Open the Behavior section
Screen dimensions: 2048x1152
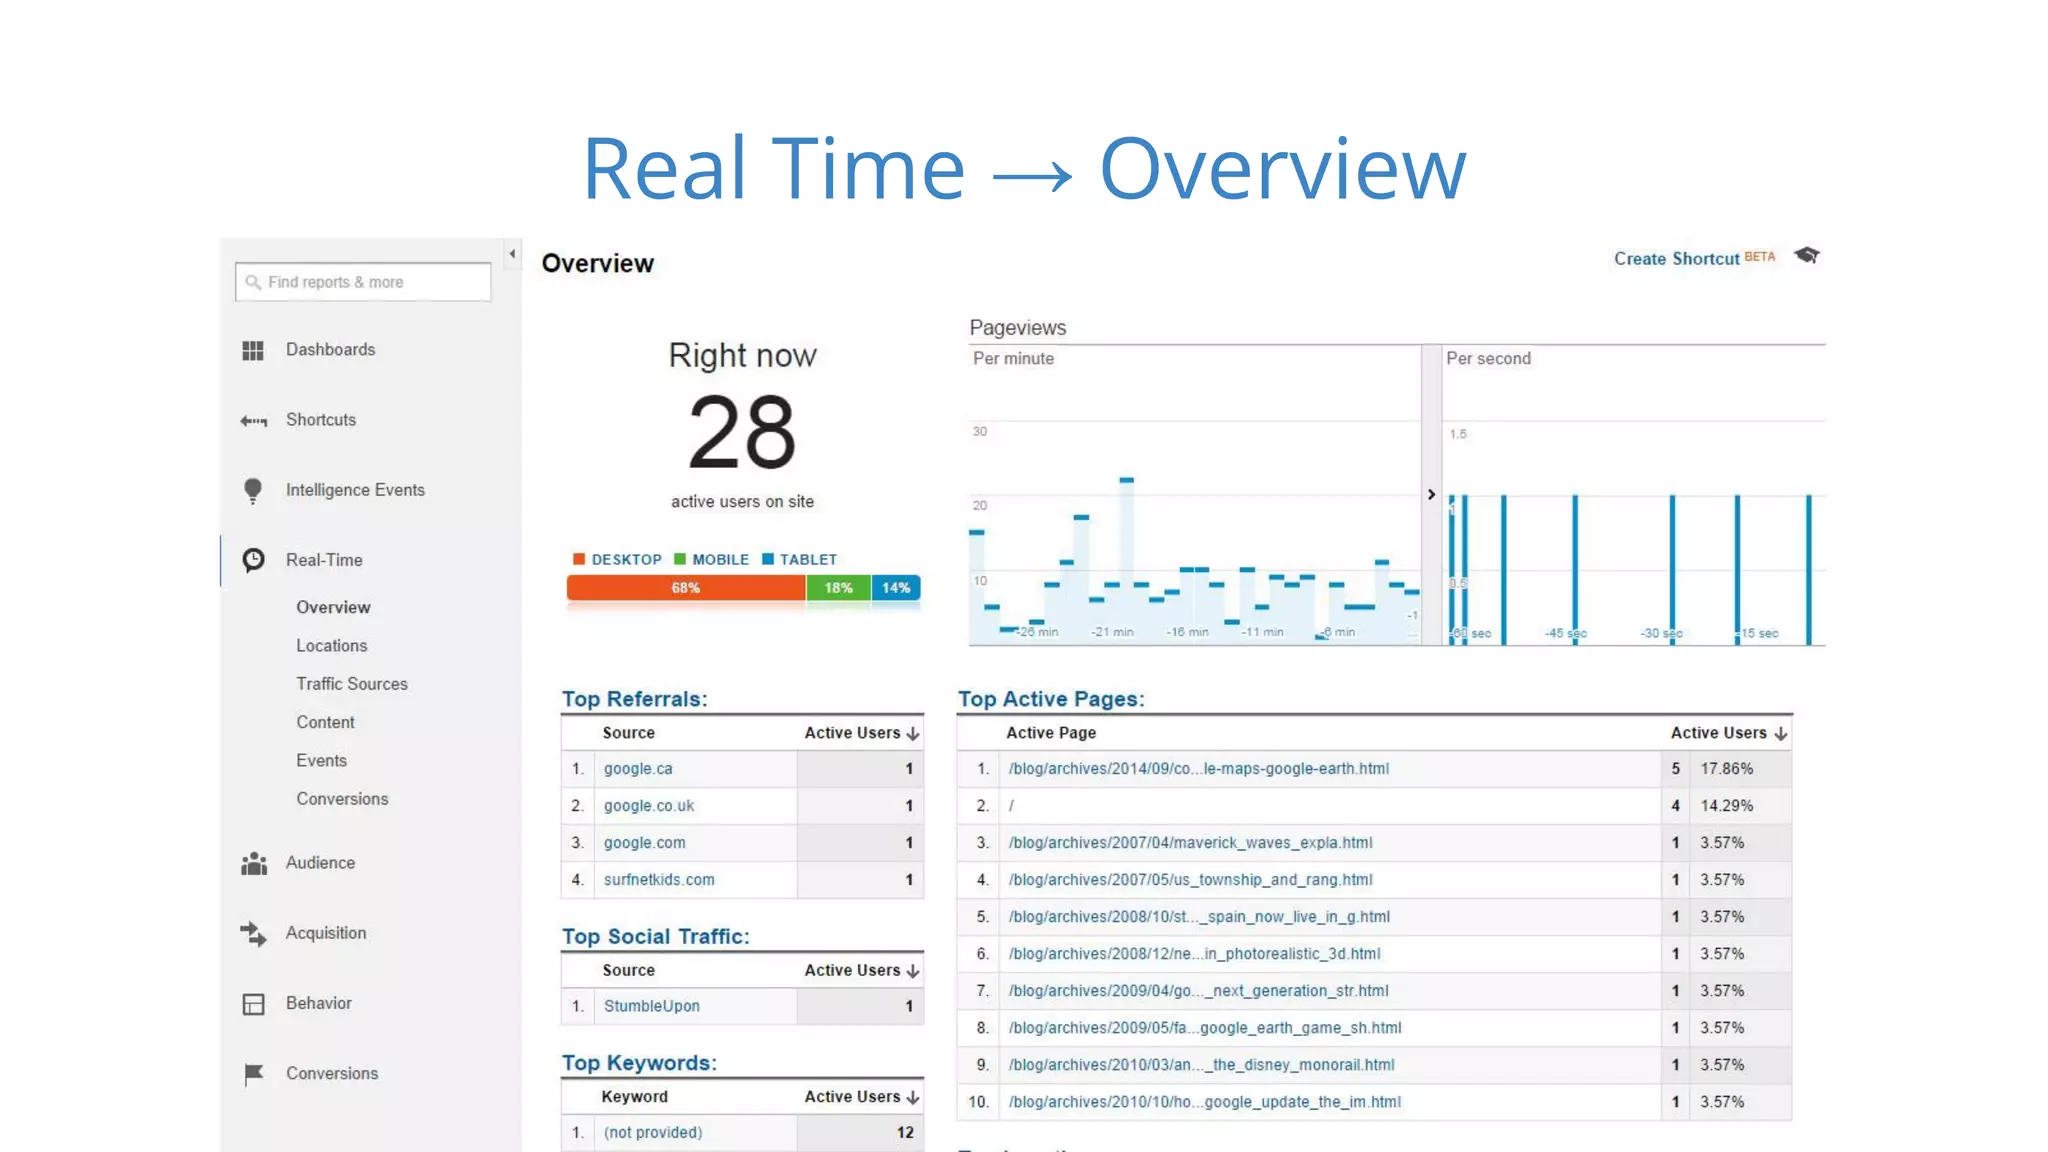pyautogui.click(x=319, y=1003)
